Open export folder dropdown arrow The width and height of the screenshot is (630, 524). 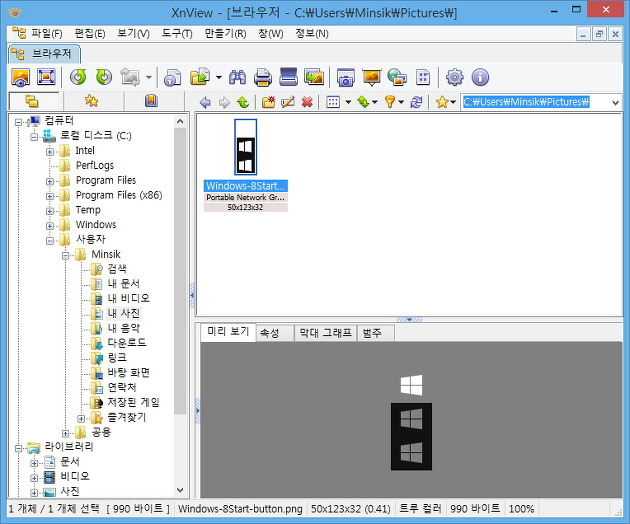pos(219,77)
